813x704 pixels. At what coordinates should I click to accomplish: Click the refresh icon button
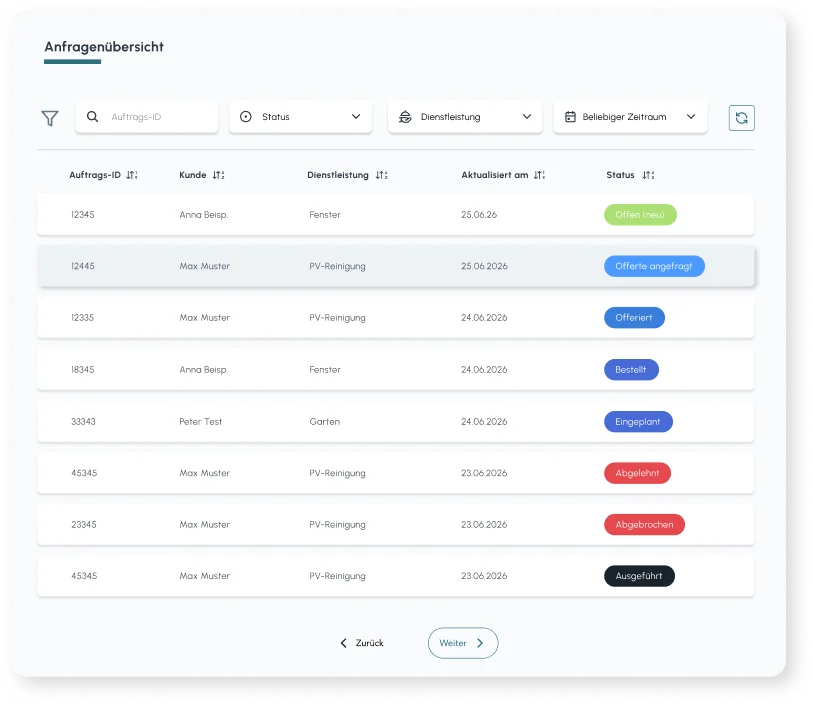[741, 118]
